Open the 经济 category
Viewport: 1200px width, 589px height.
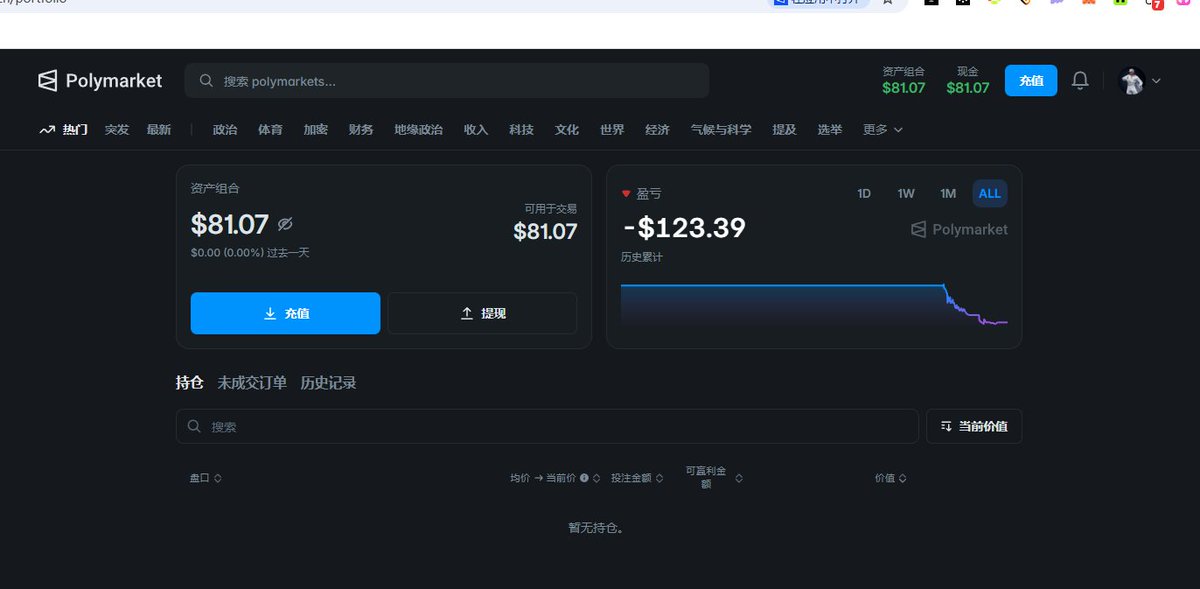[657, 130]
